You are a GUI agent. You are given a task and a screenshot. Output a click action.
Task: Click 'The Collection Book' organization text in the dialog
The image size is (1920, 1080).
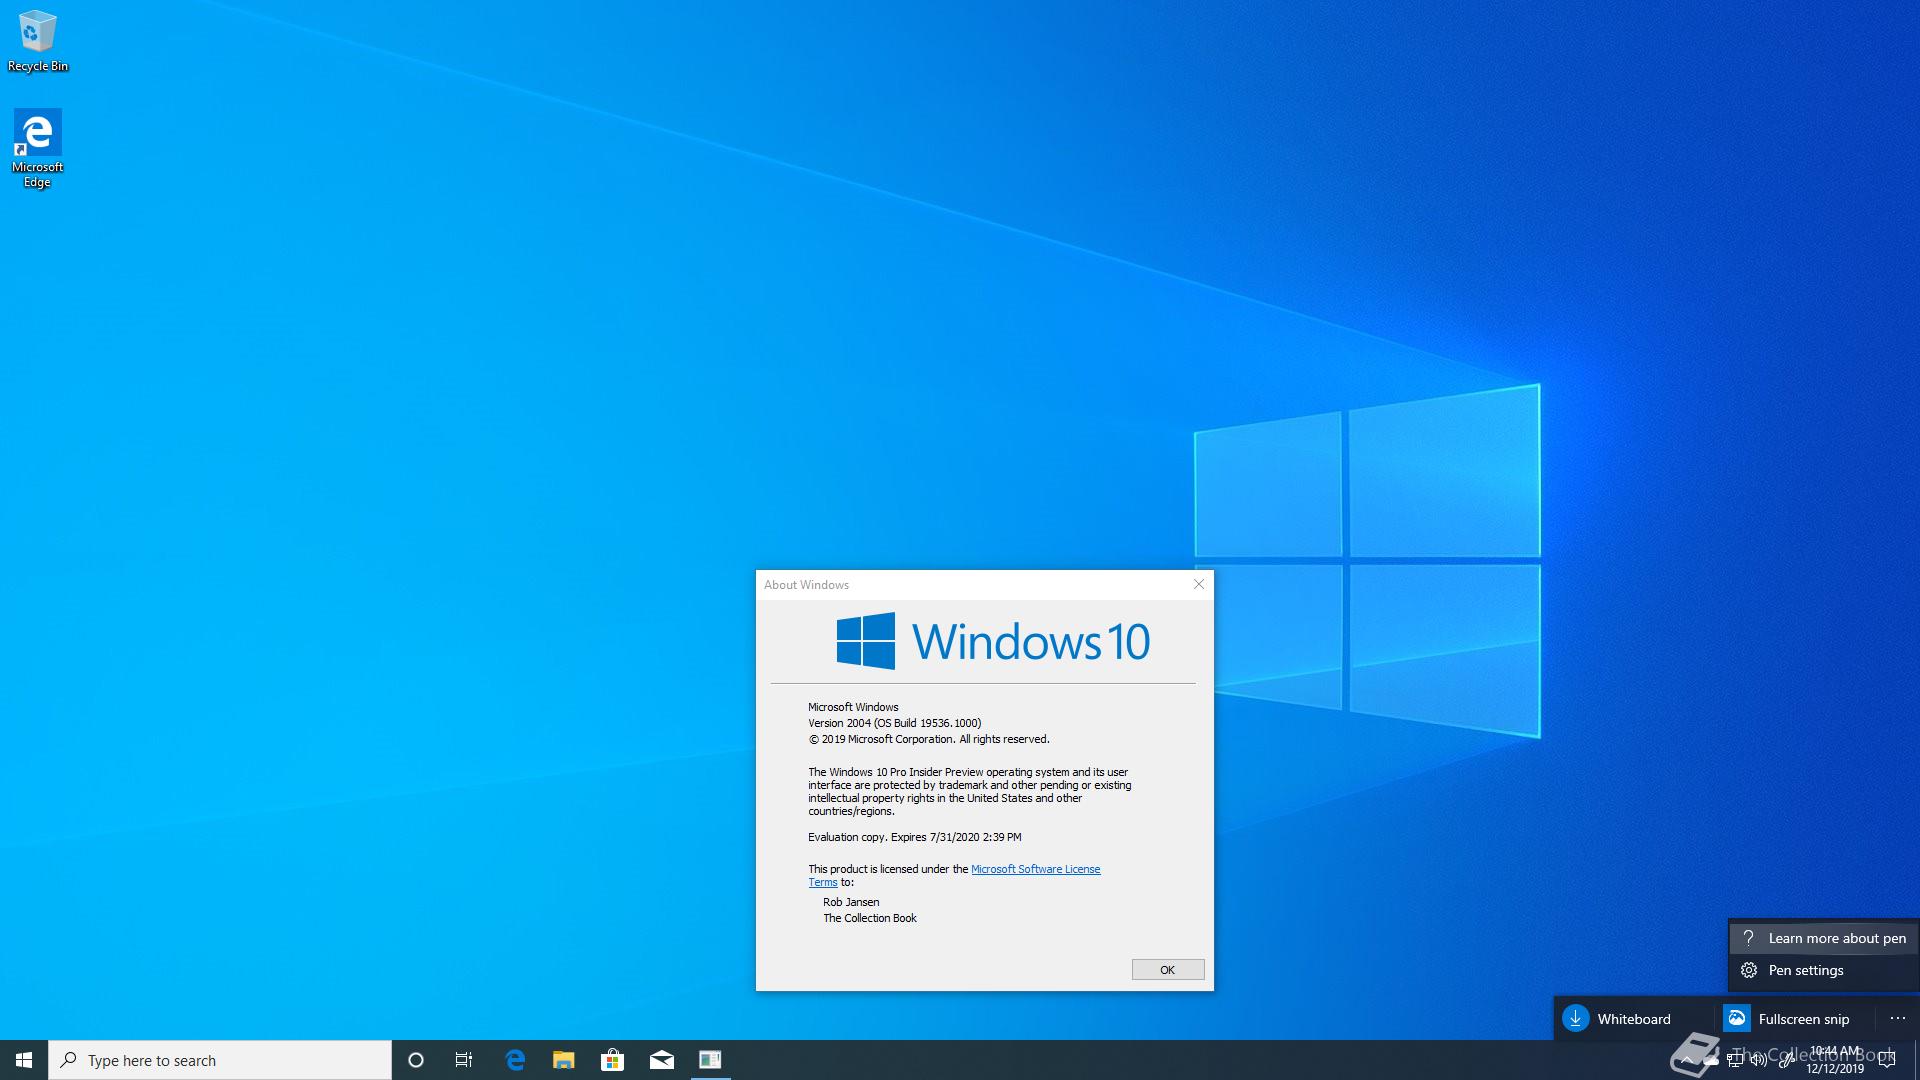[x=870, y=918]
